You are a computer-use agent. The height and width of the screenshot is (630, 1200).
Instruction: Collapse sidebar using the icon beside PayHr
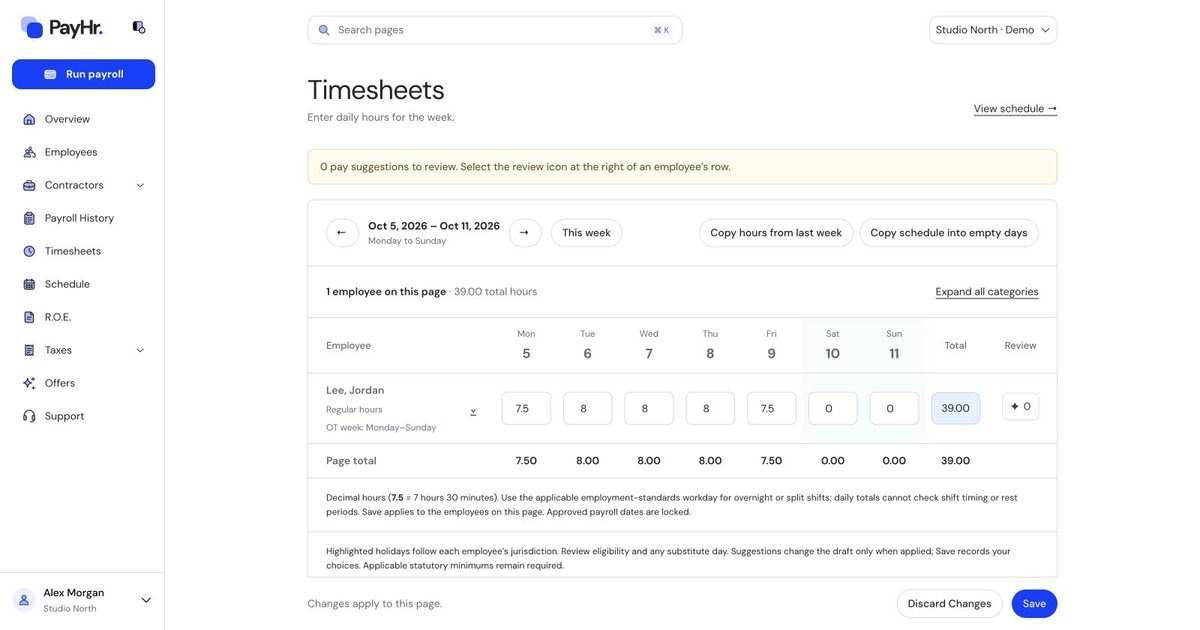(x=139, y=27)
